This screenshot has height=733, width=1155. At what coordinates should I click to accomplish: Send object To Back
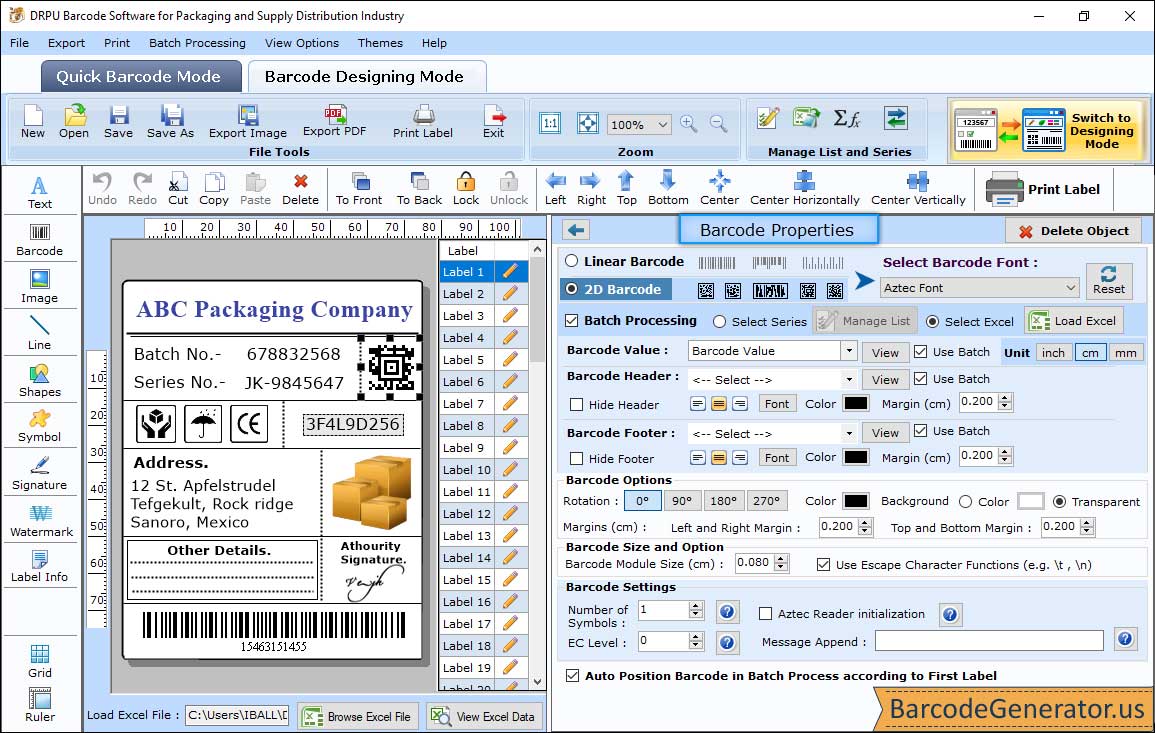coord(419,189)
